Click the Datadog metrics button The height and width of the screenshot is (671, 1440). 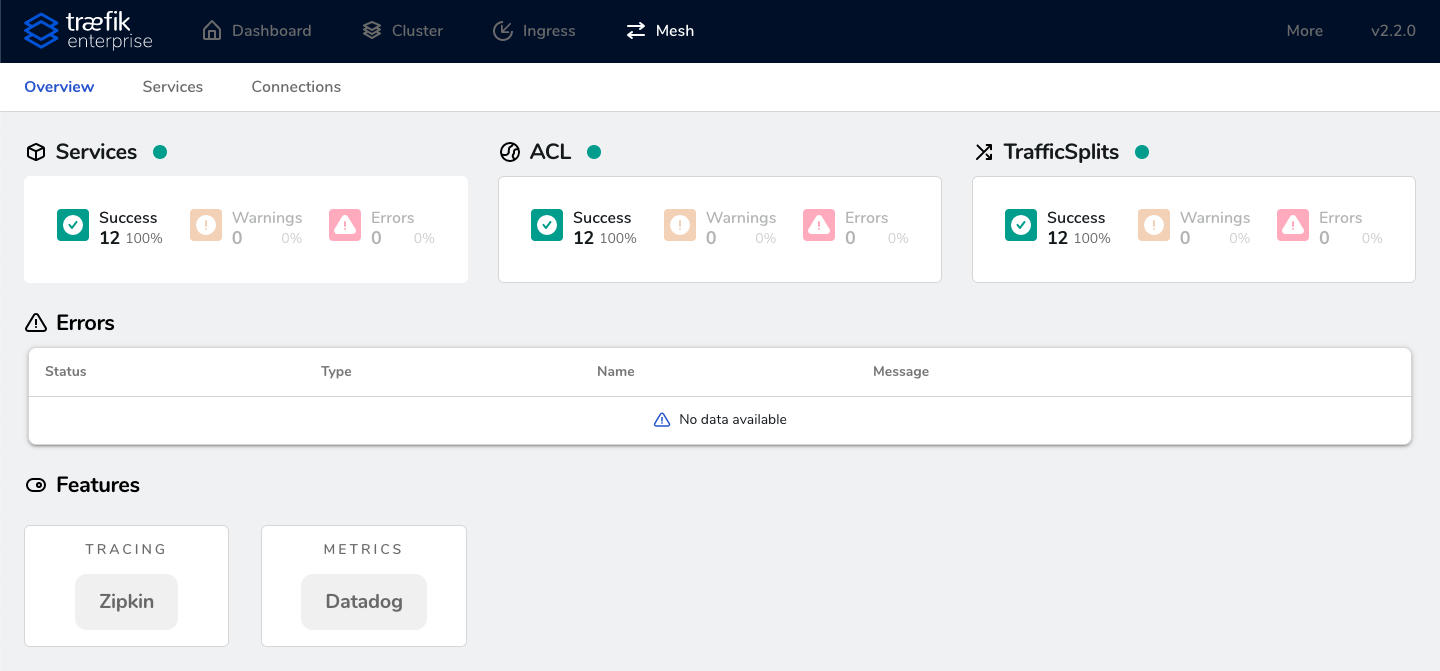pyautogui.click(x=363, y=601)
